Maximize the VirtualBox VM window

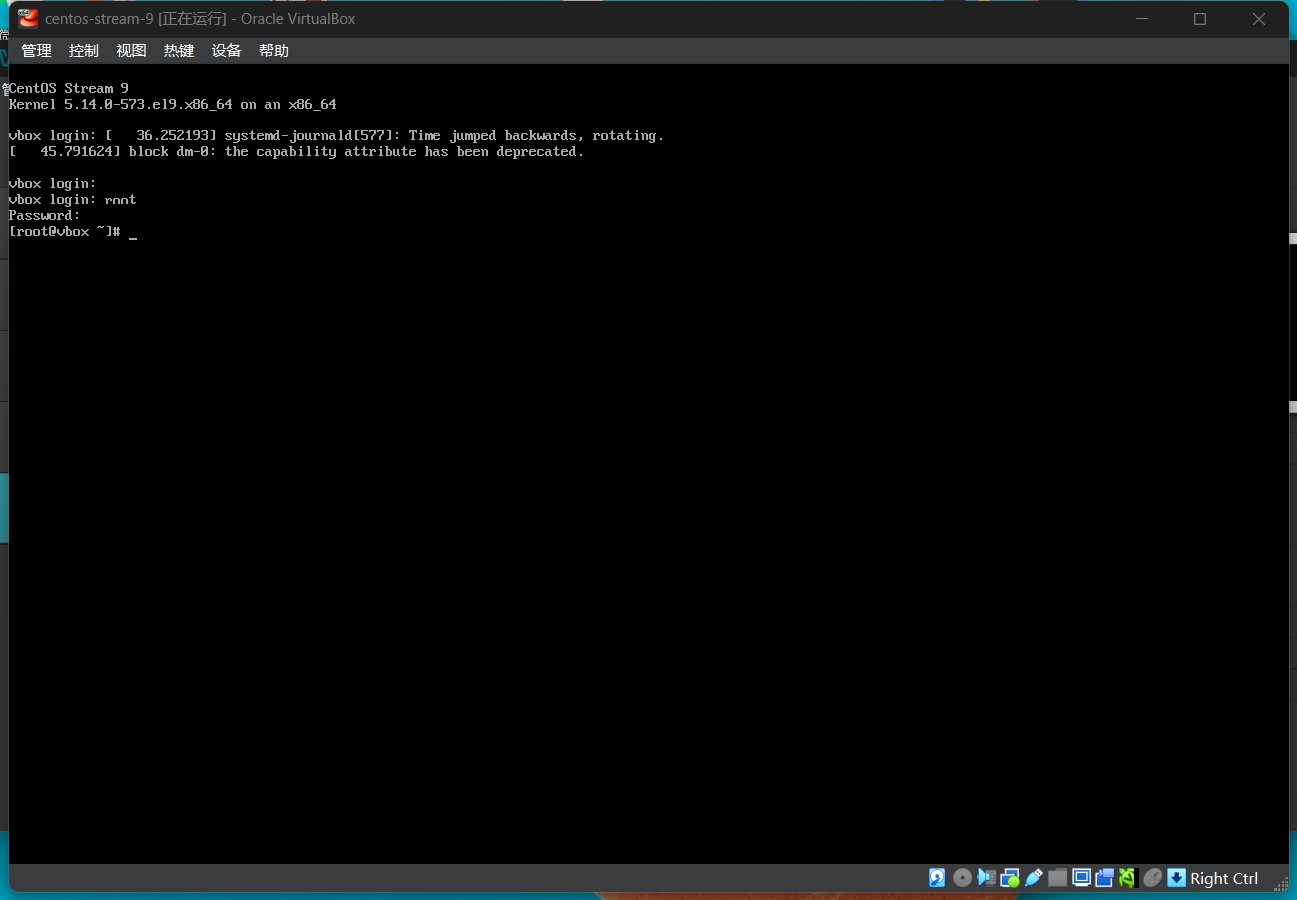tap(1200, 19)
